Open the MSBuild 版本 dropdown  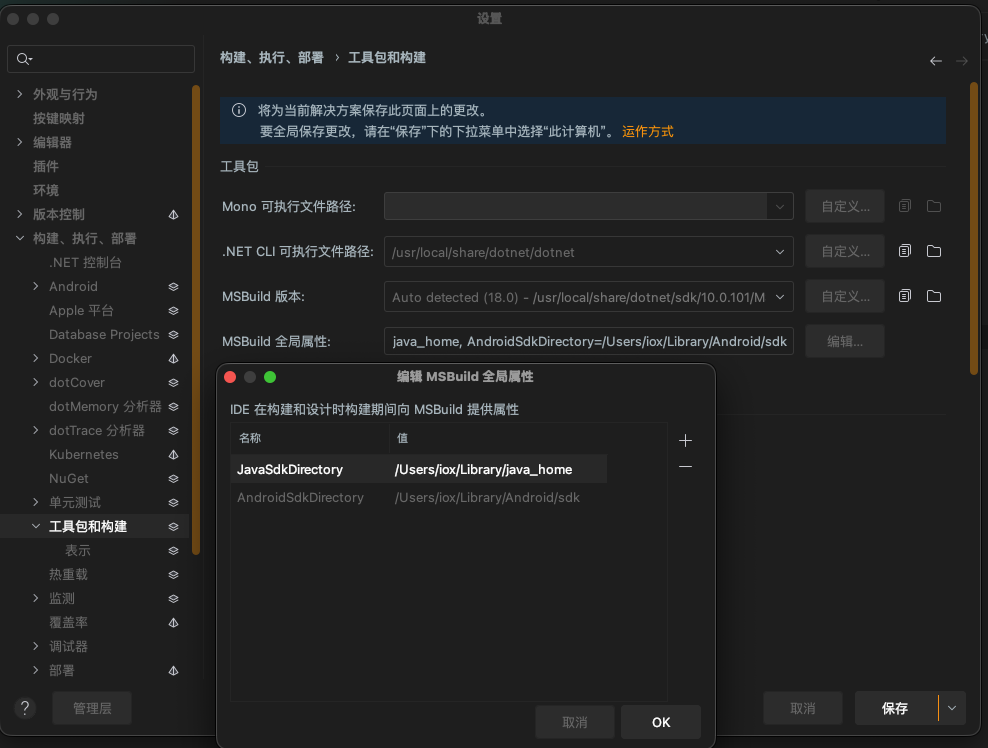pyautogui.click(x=780, y=297)
